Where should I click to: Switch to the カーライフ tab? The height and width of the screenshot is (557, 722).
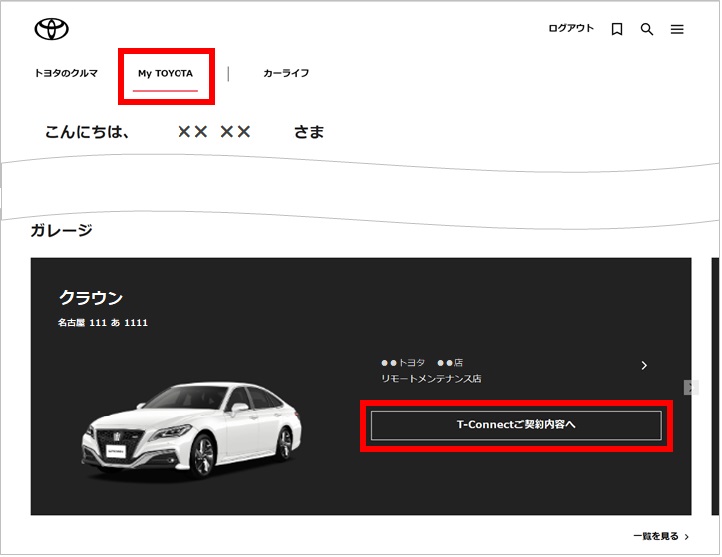tap(286, 73)
